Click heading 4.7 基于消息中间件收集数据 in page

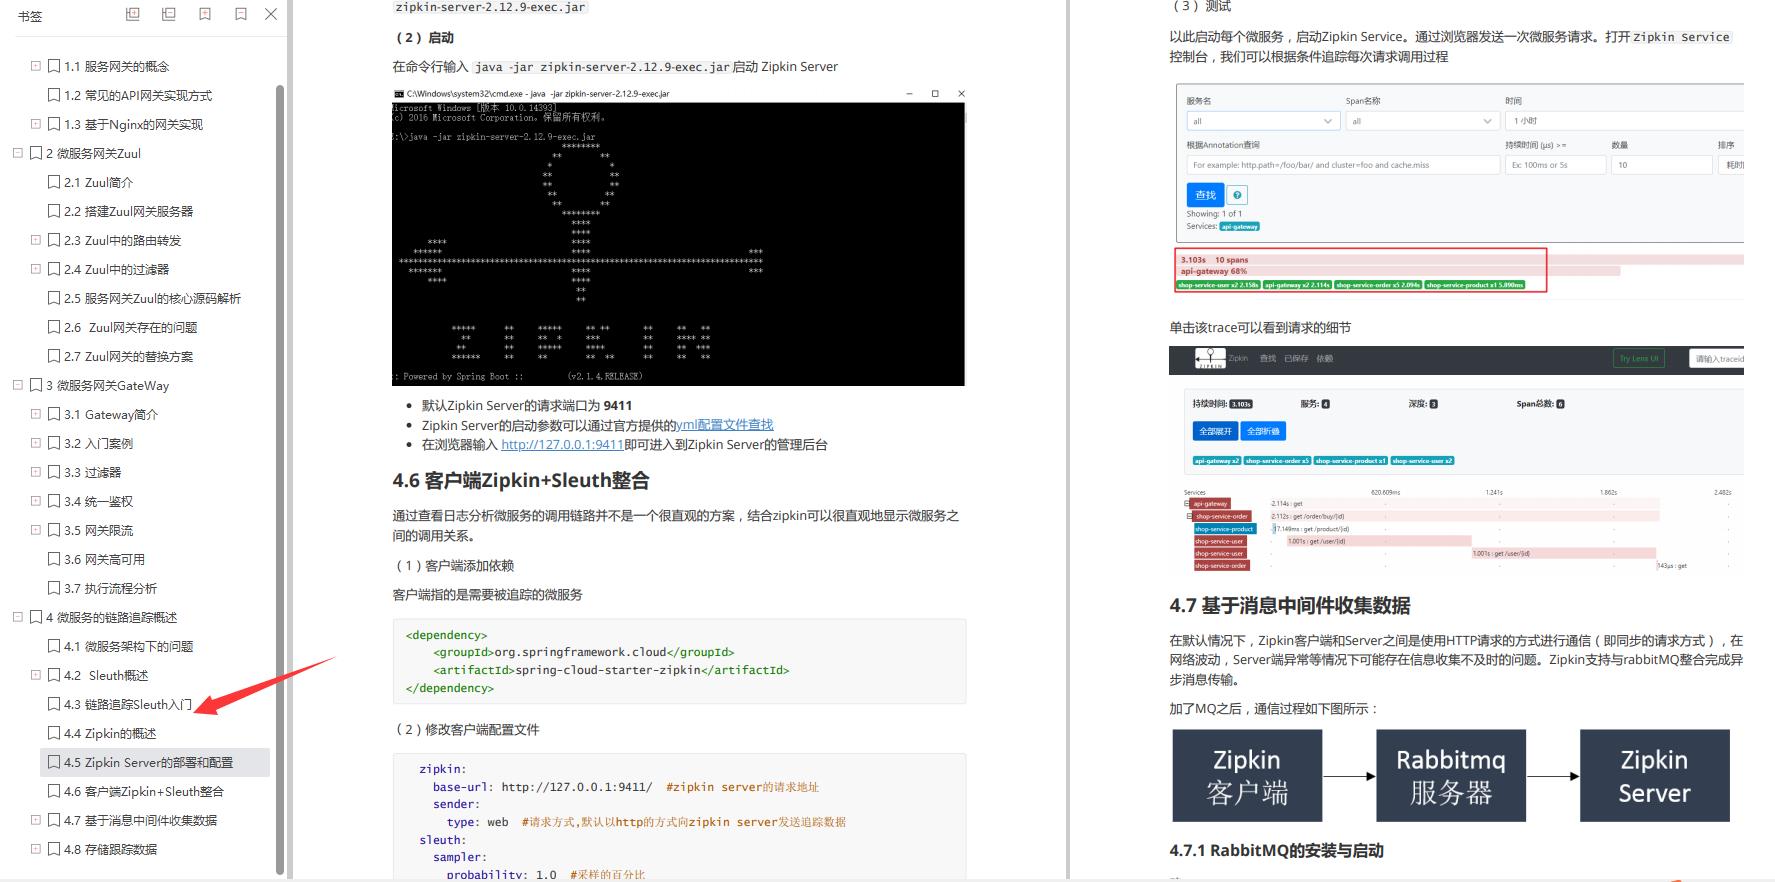[1290, 606]
